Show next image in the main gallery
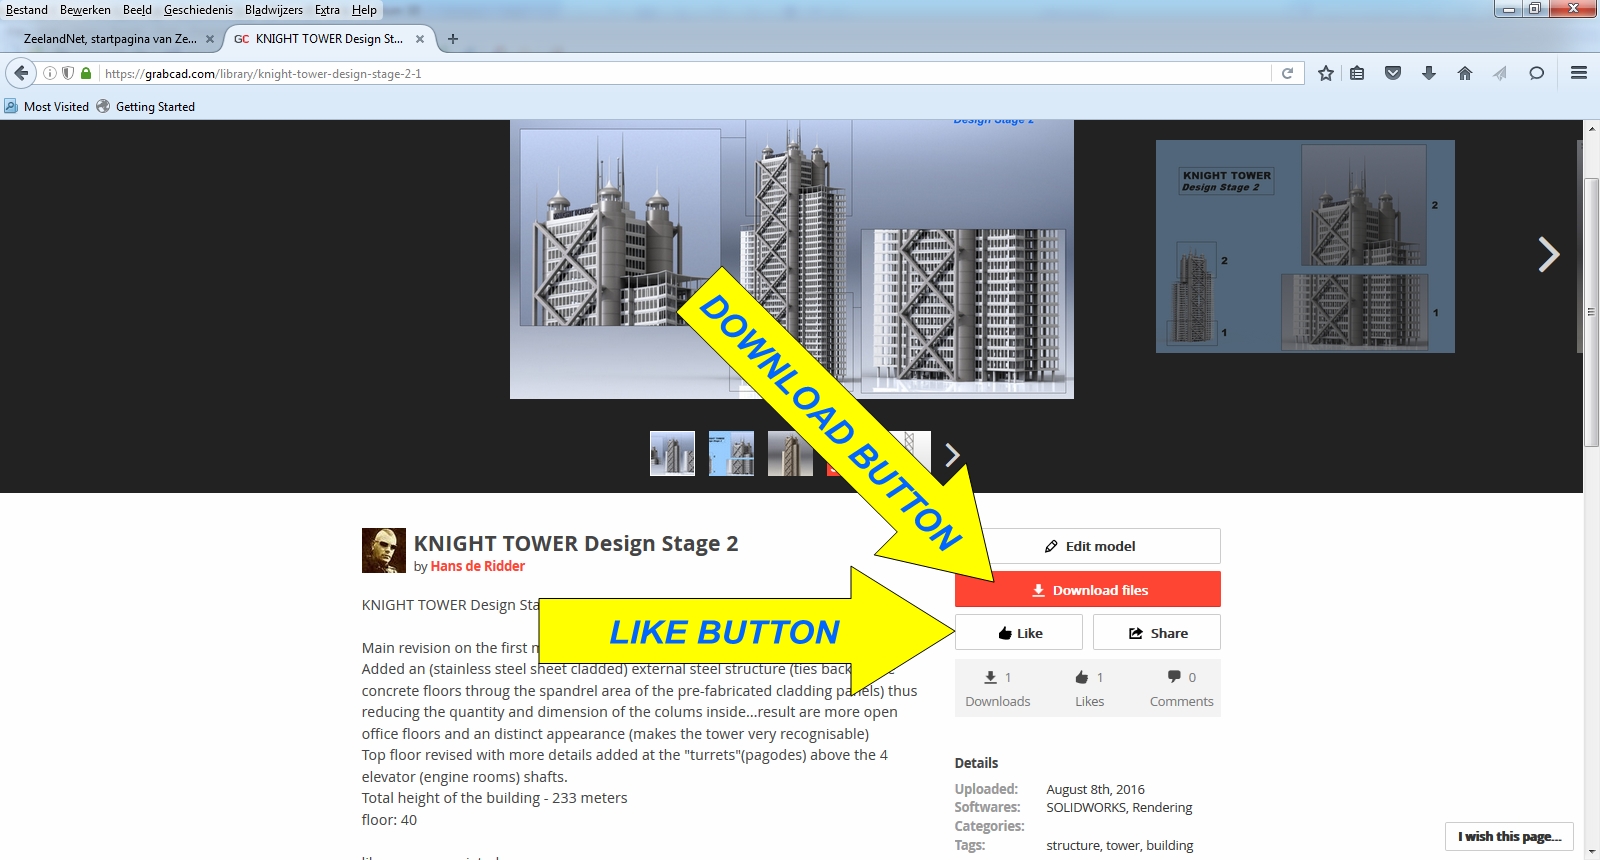The width and height of the screenshot is (1600, 860). point(1549,255)
